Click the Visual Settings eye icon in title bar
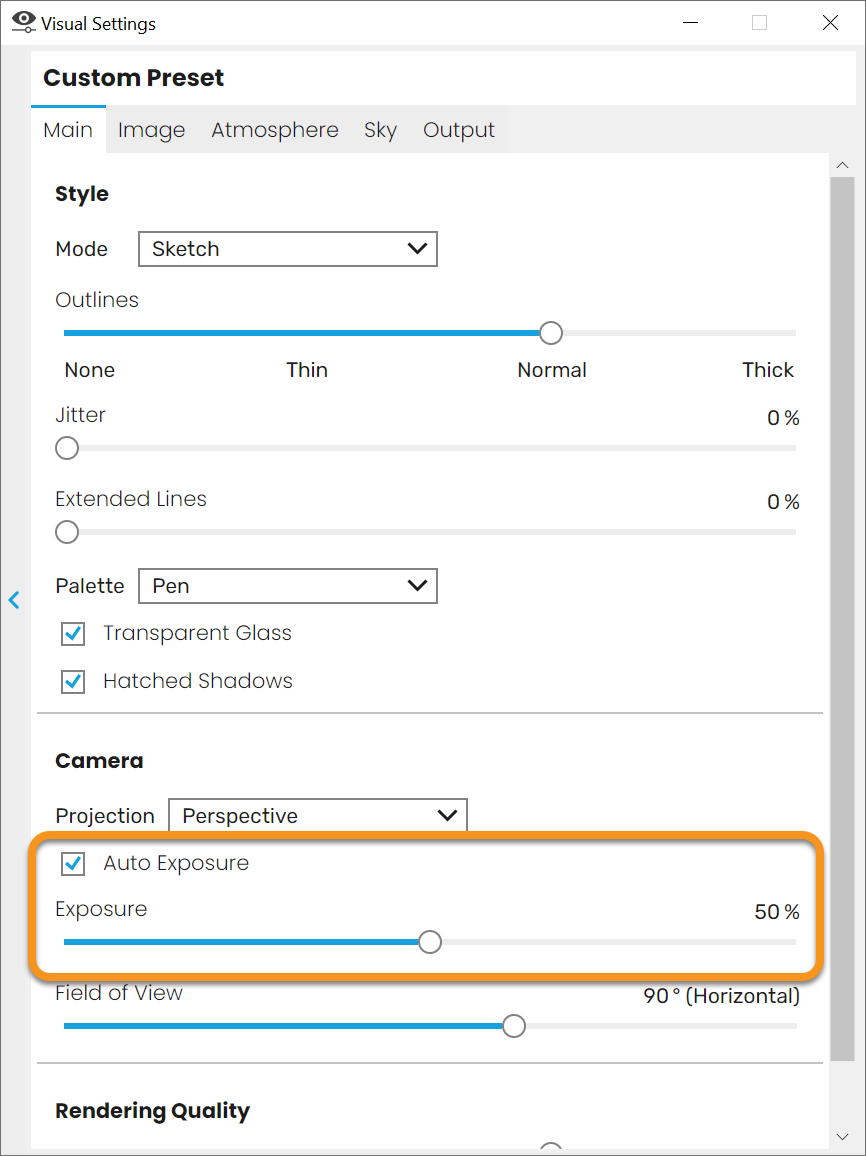This screenshot has width=866, height=1156. [x=24, y=22]
